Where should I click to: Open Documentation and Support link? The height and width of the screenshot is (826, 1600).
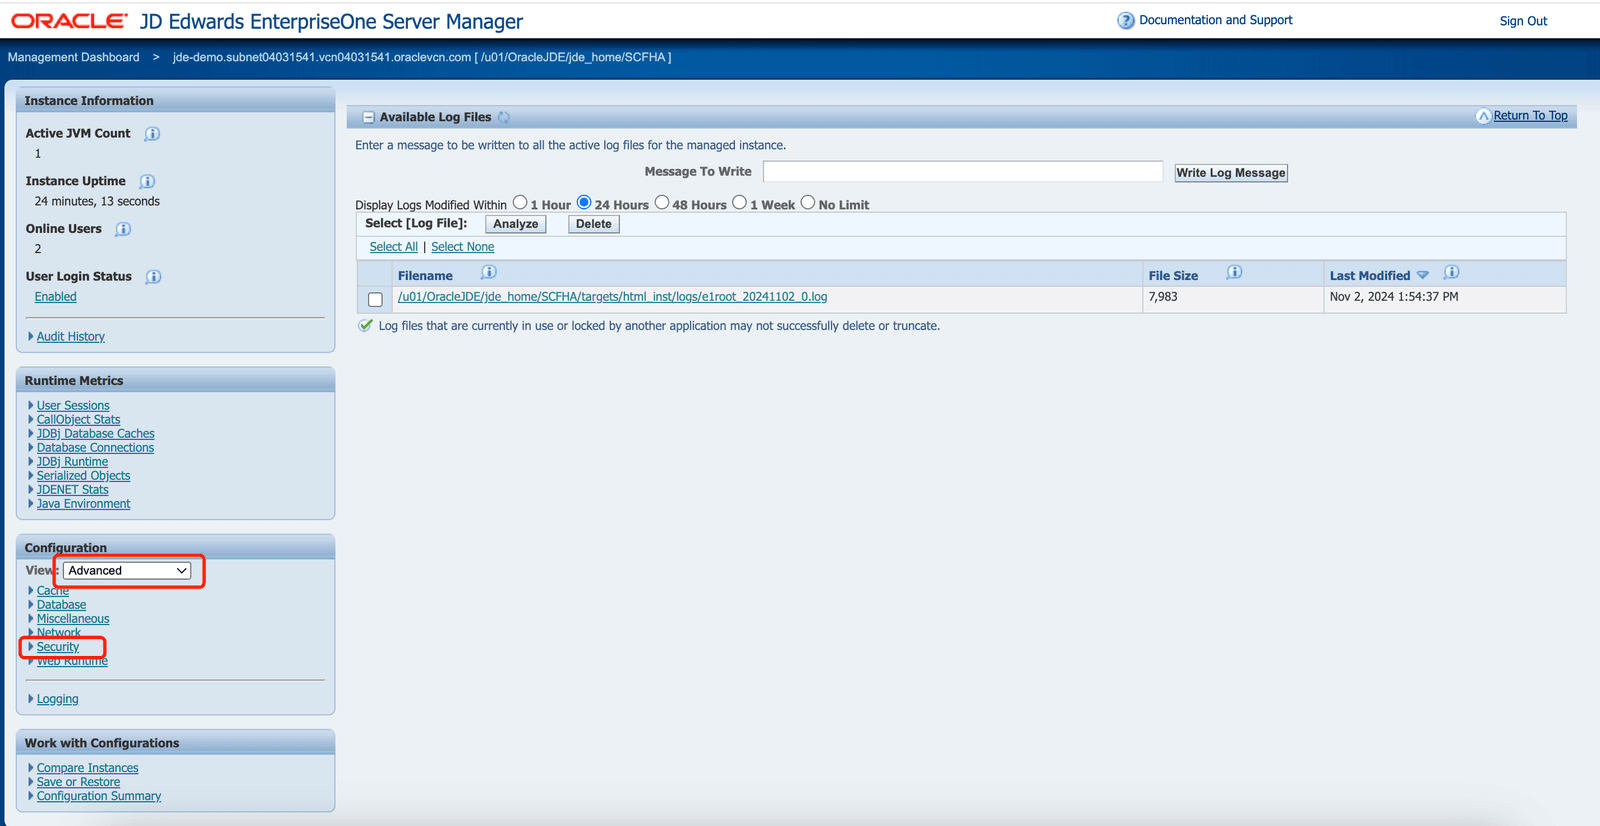pyautogui.click(x=1215, y=20)
